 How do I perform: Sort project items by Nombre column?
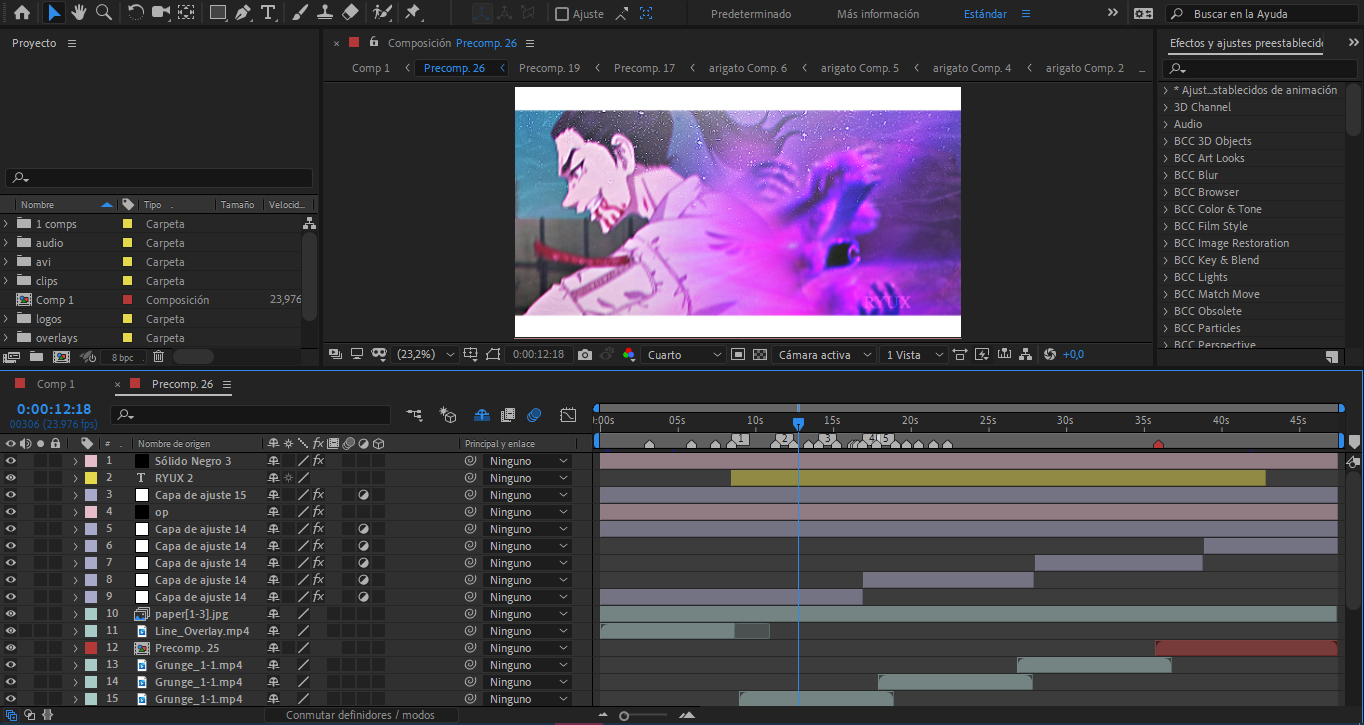click(38, 204)
